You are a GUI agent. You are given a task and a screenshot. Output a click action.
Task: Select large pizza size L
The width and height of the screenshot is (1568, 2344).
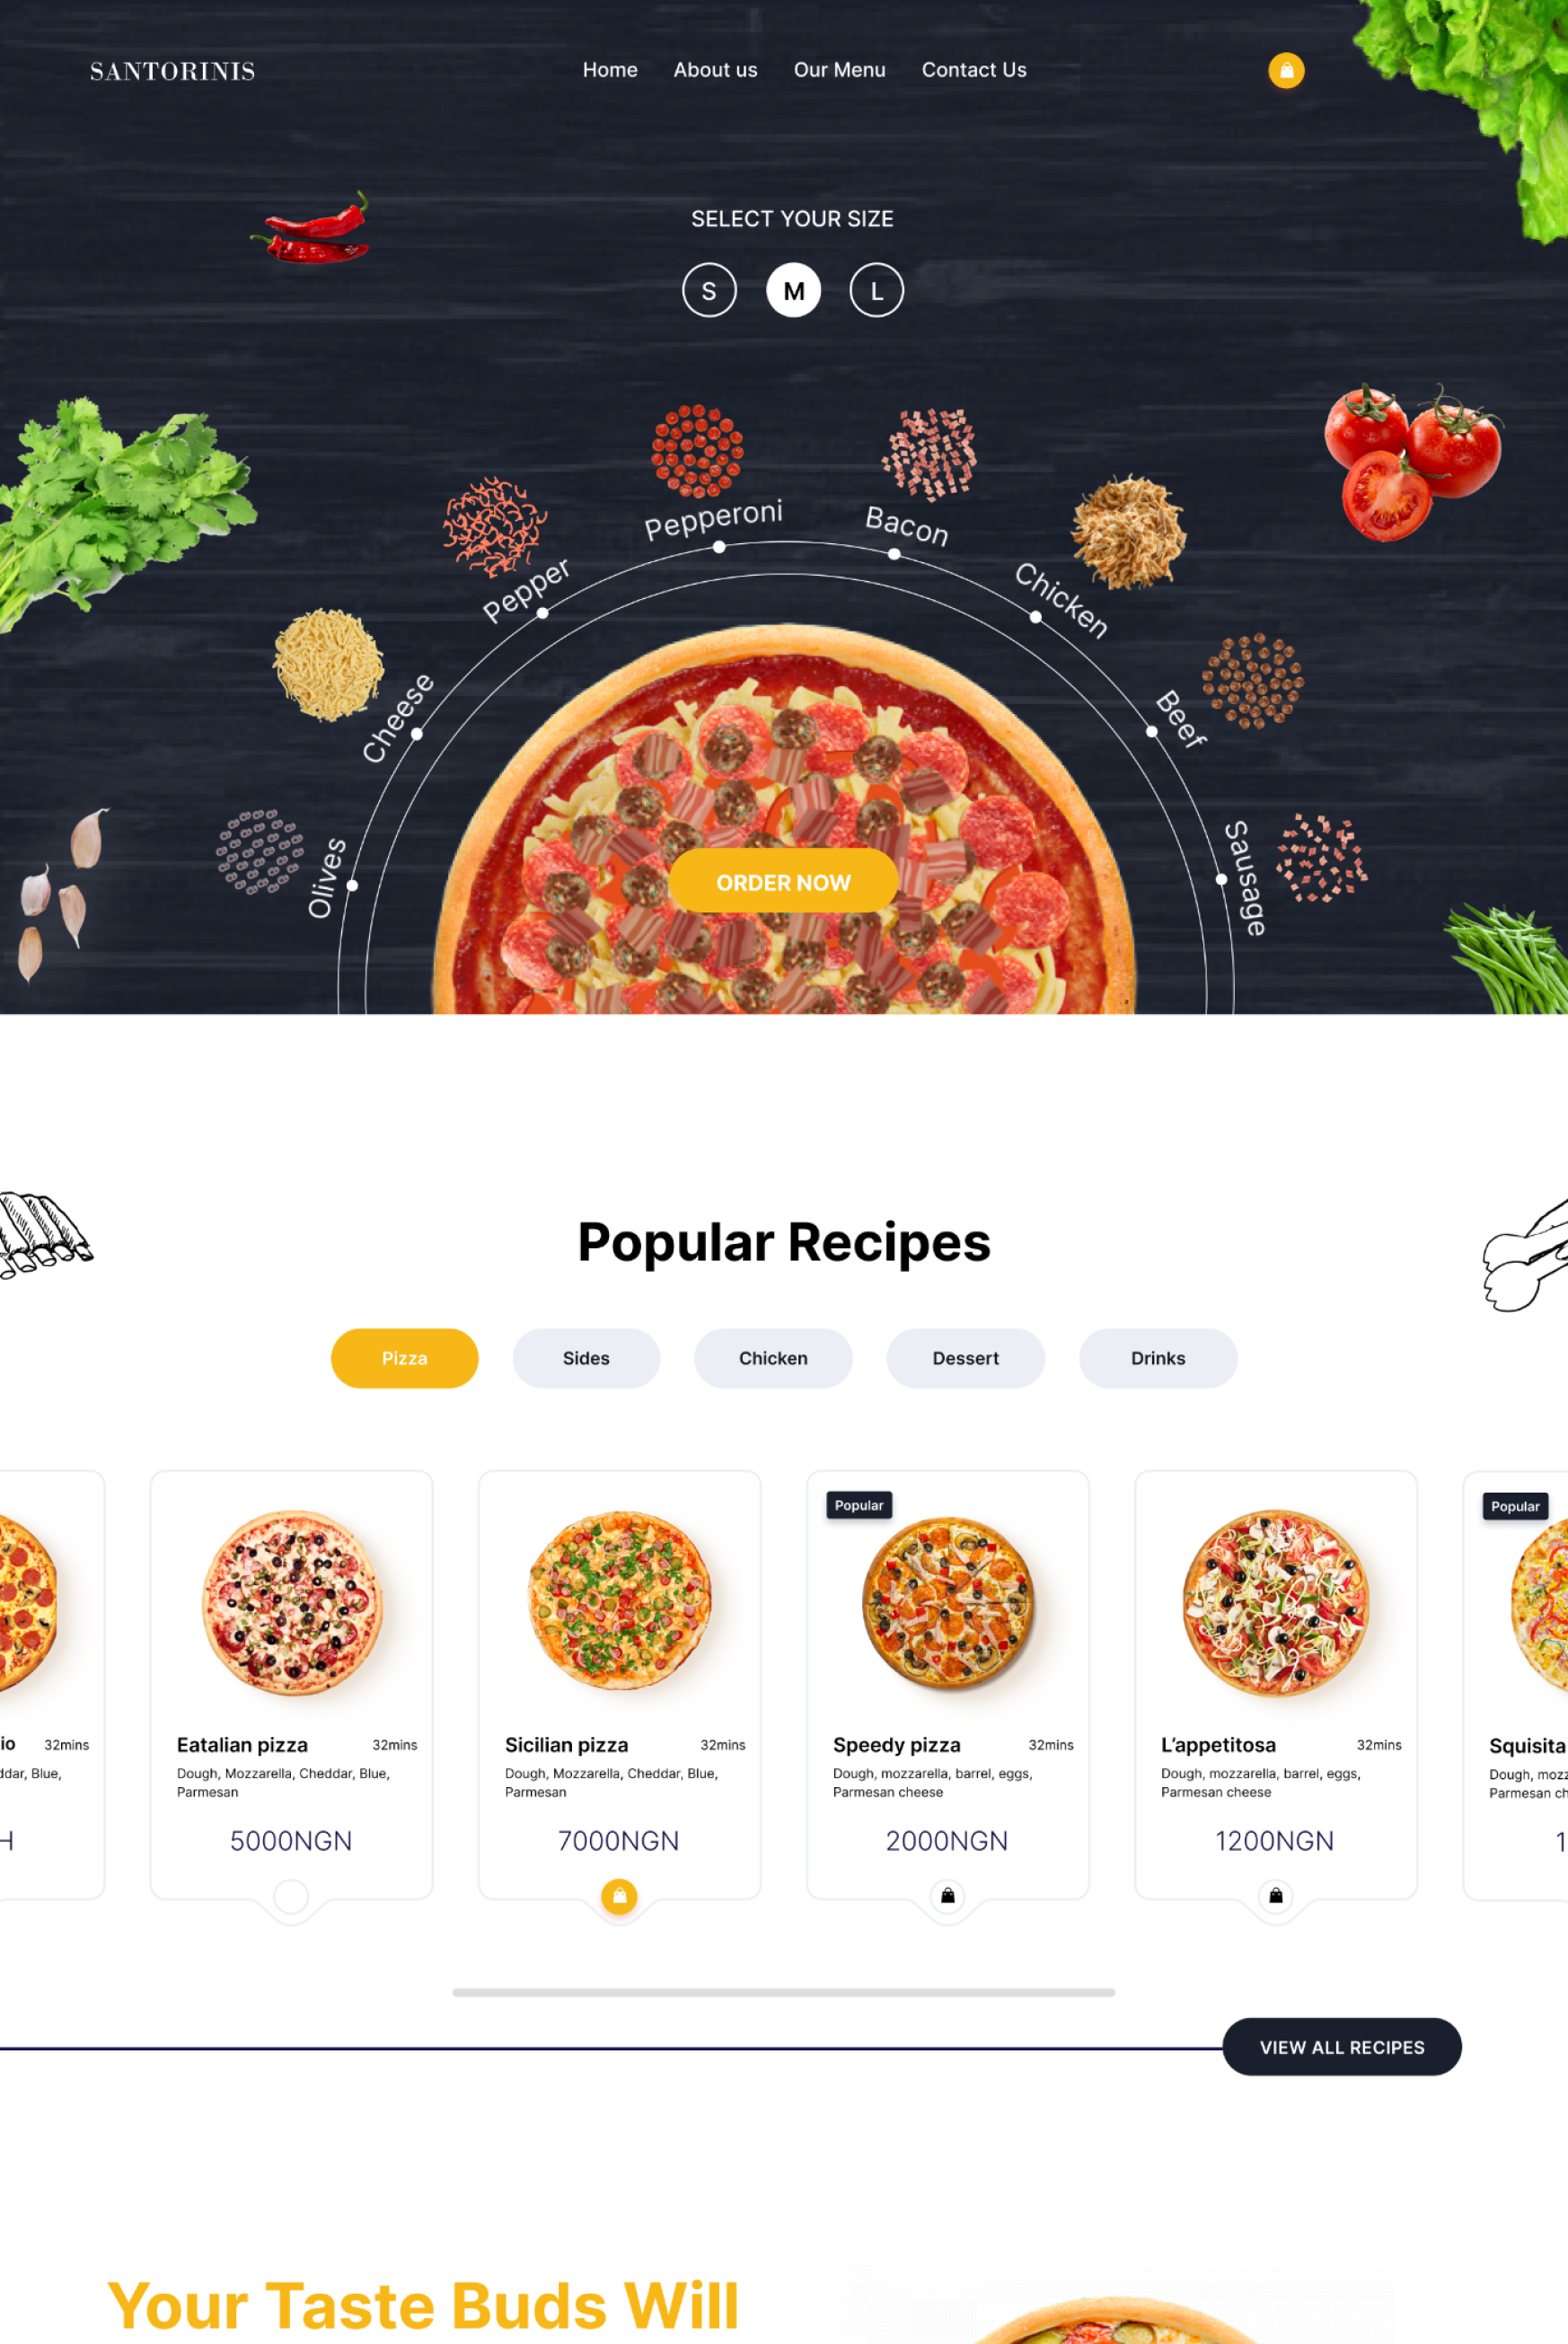876,290
